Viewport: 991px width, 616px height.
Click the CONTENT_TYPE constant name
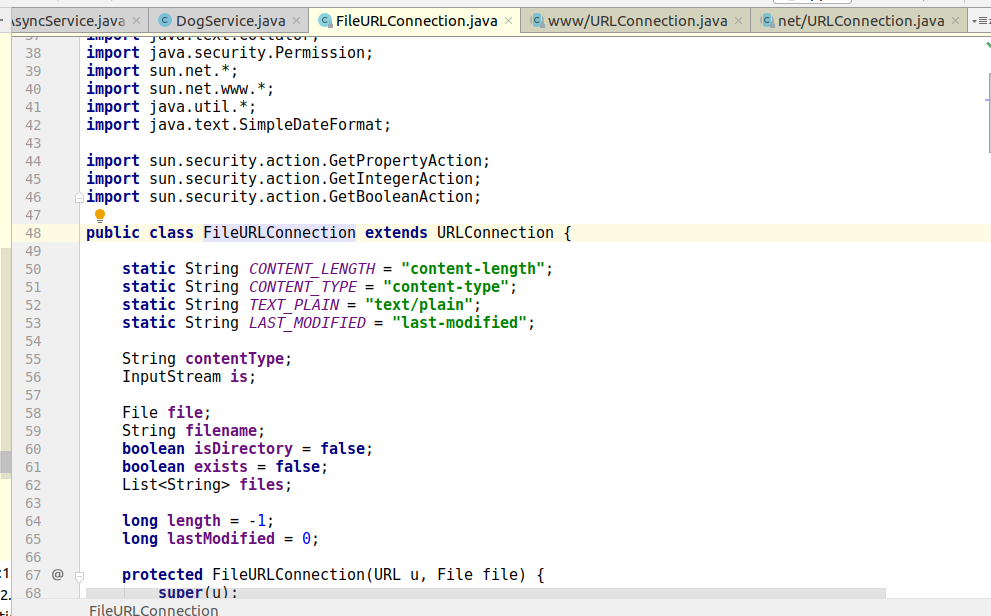pyautogui.click(x=303, y=287)
